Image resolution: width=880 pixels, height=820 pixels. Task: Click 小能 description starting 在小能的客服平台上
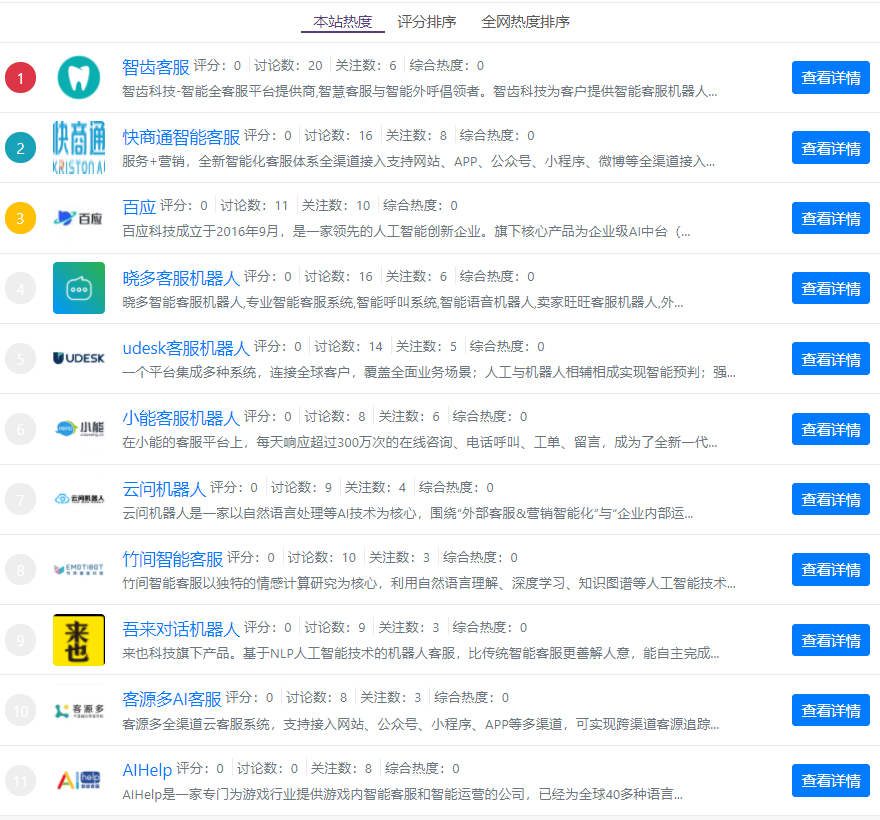420,443
